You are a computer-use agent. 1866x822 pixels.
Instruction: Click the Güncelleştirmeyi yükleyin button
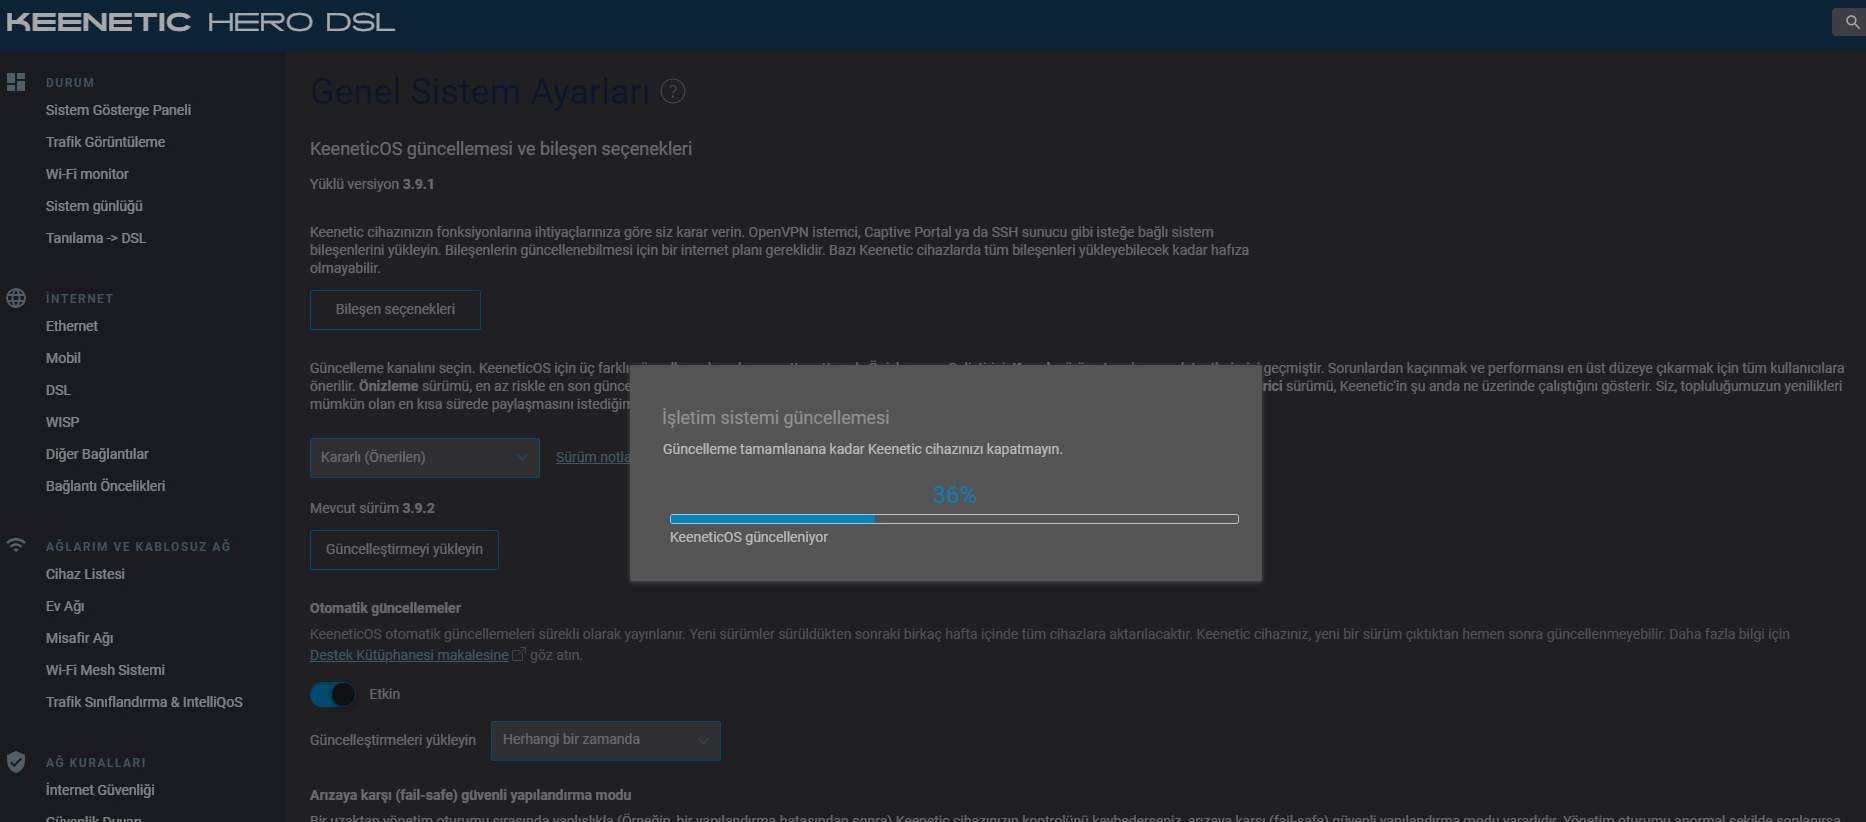(x=404, y=550)
